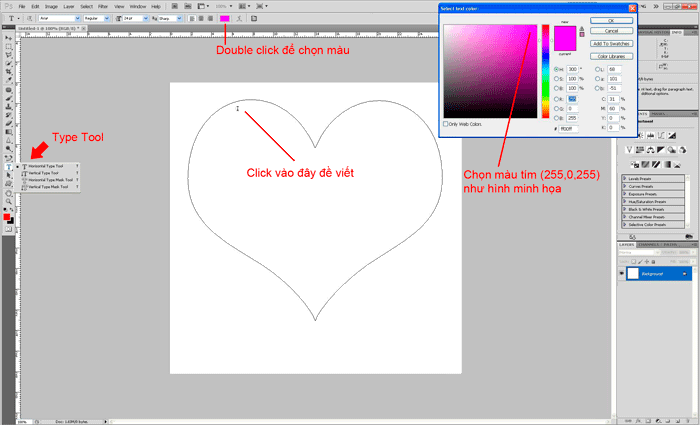700x425 pixels.
Task: Open the Filter menu
Action: pyautogui.click(x=102, y=6)
